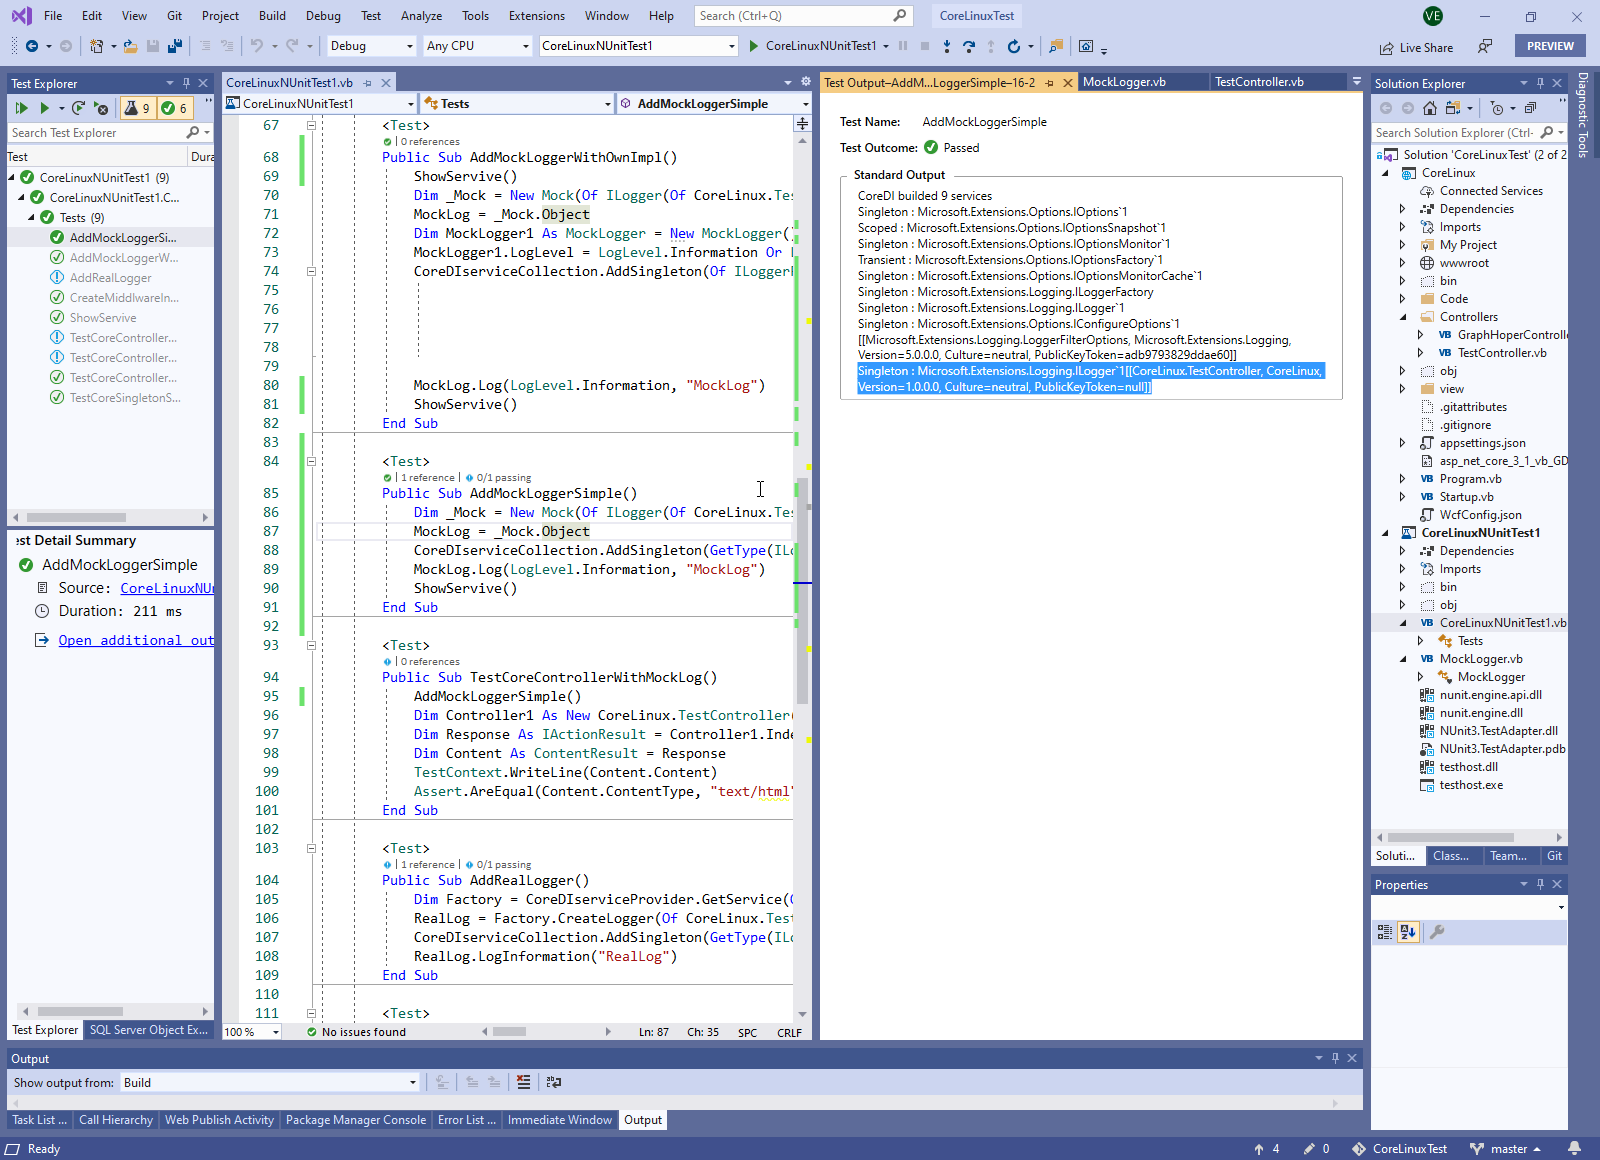Image resolution: width=1600 pixels, height=1160 pixels.
Task: Switch to the MockLogger.vb tab
Action: click(1124, 82)
